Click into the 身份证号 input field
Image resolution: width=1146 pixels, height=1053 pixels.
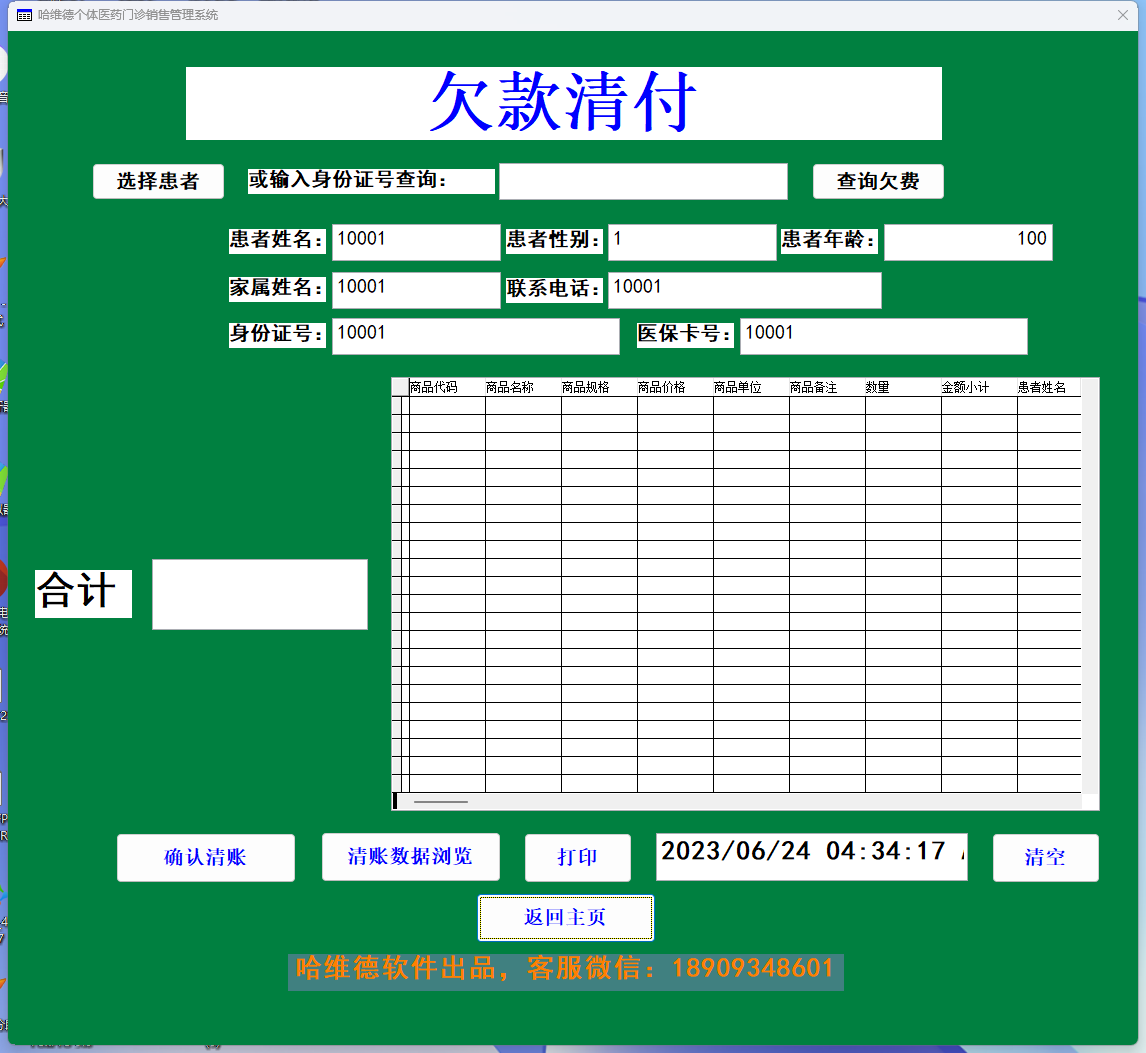tap(475, 336)
